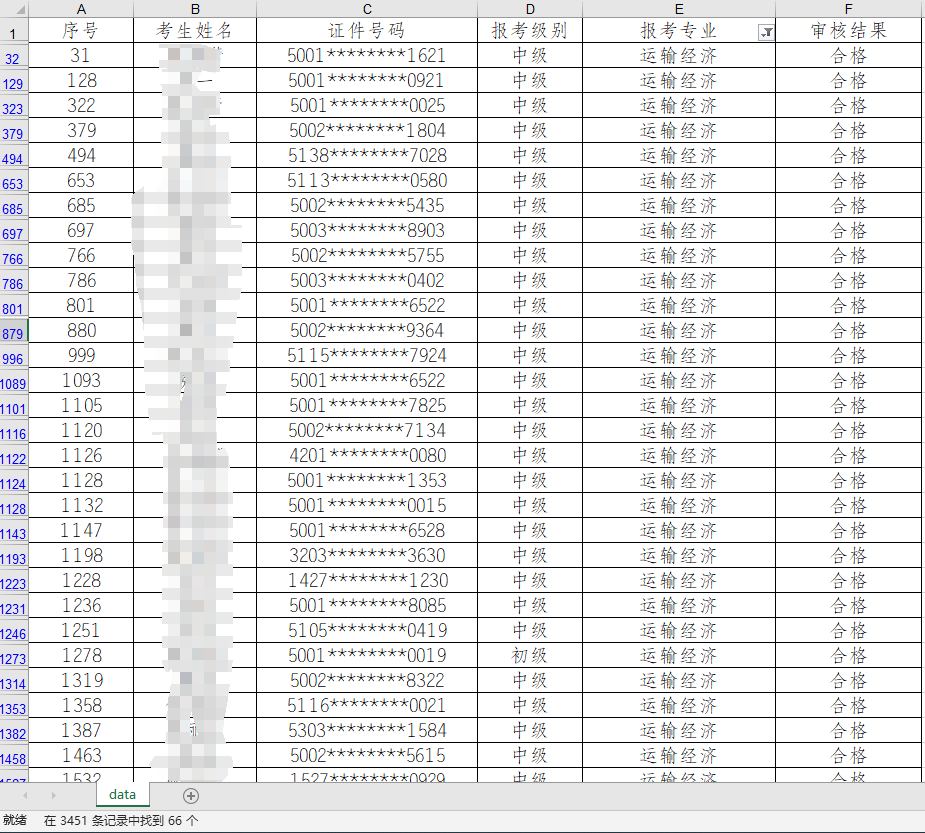Select sequence number cell 1147
The width and height of the screenshot is (925, 833).
coord(81,531)
